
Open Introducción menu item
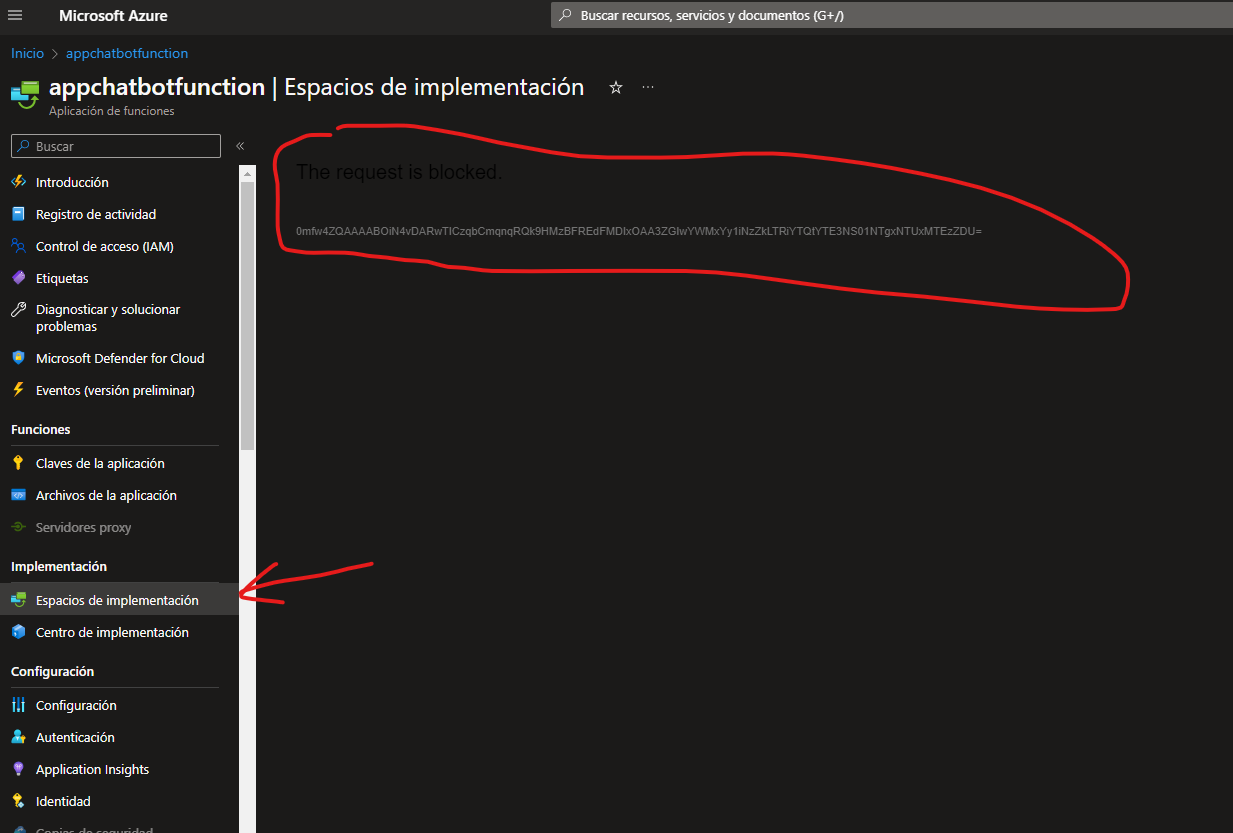pos(72,182)
